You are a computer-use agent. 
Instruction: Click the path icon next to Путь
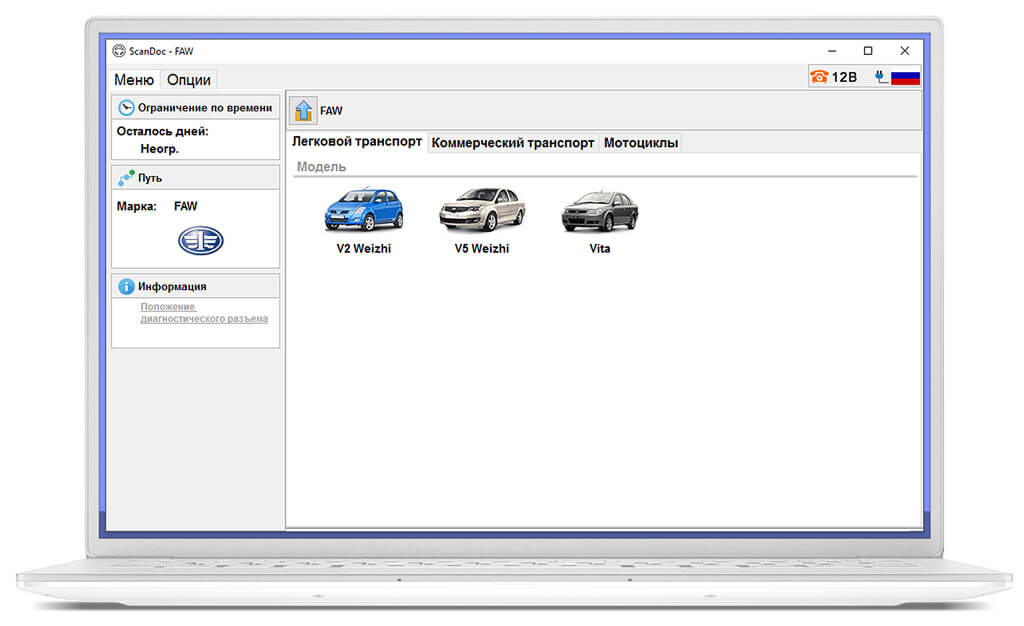tap(126, 178)
